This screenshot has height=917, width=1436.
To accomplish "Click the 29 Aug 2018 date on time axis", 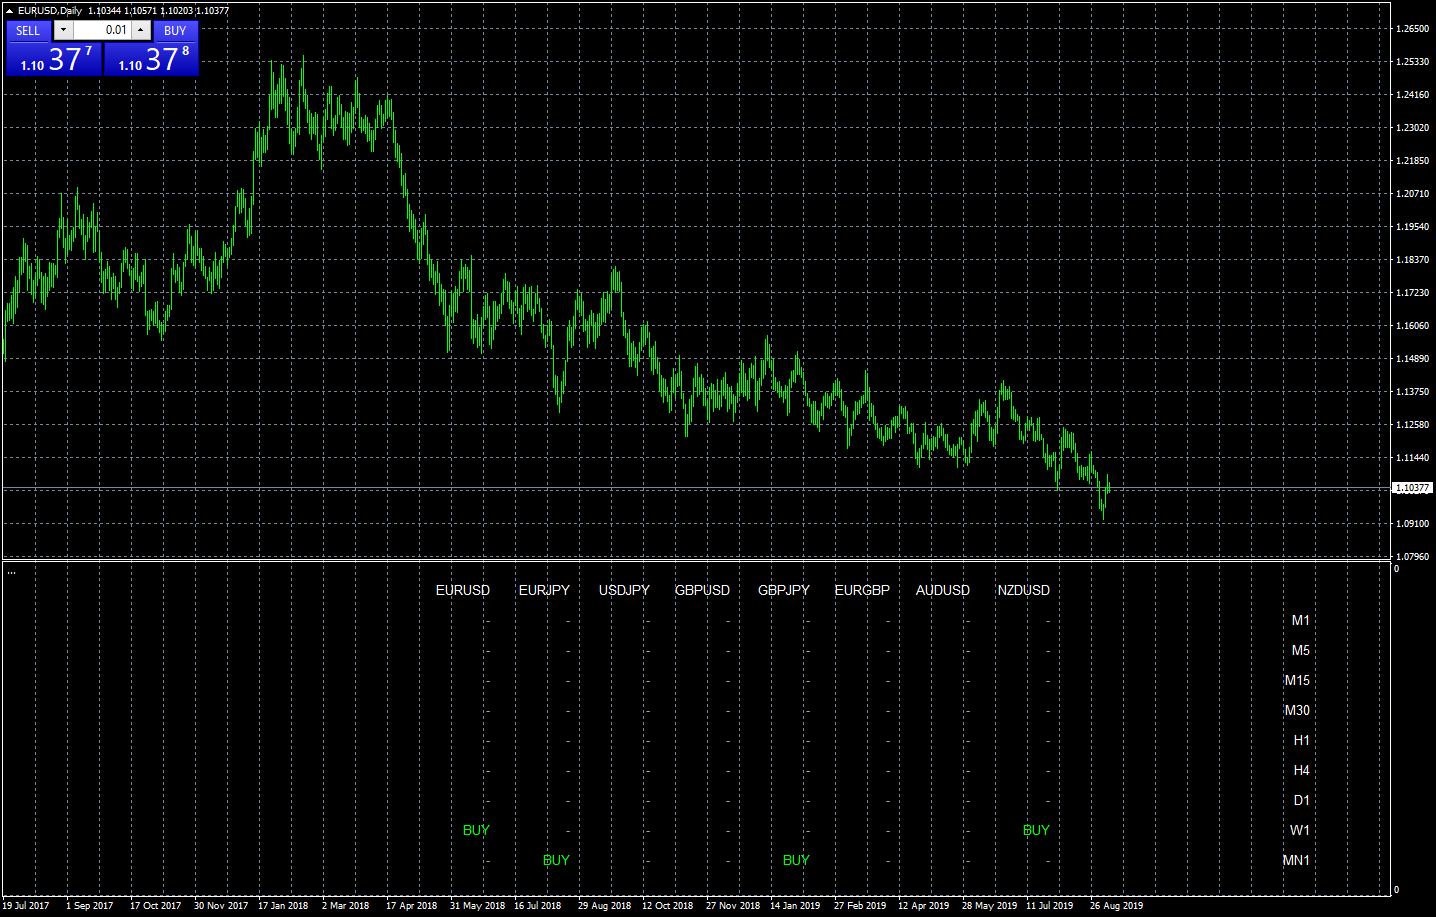I will point(604,906).
